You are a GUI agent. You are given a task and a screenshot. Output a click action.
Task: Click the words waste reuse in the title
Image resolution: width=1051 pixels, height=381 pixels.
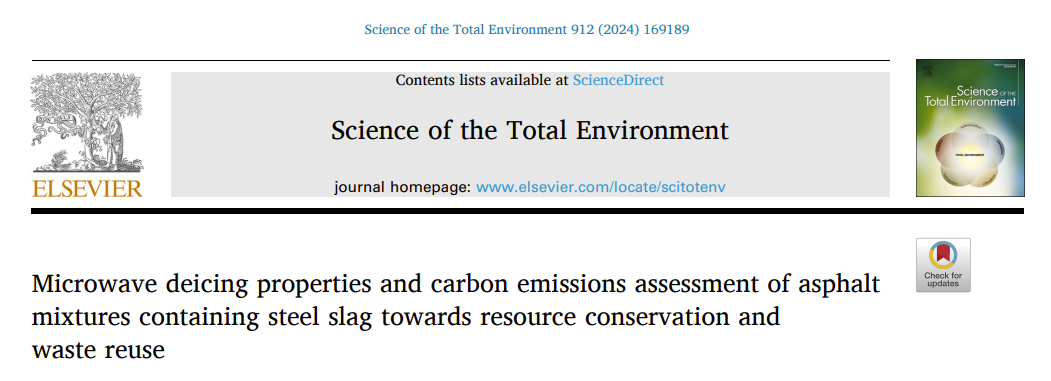click(x=98, y=349)
